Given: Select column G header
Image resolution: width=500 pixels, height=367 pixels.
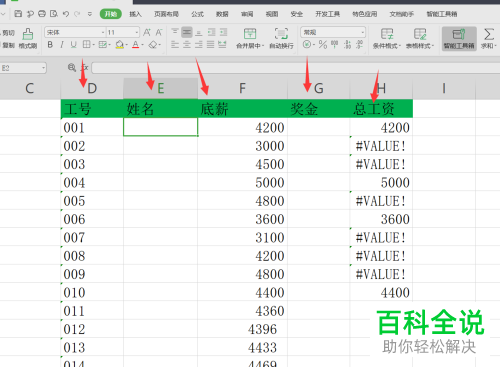Looking at the screenshot, I should 319,88.
